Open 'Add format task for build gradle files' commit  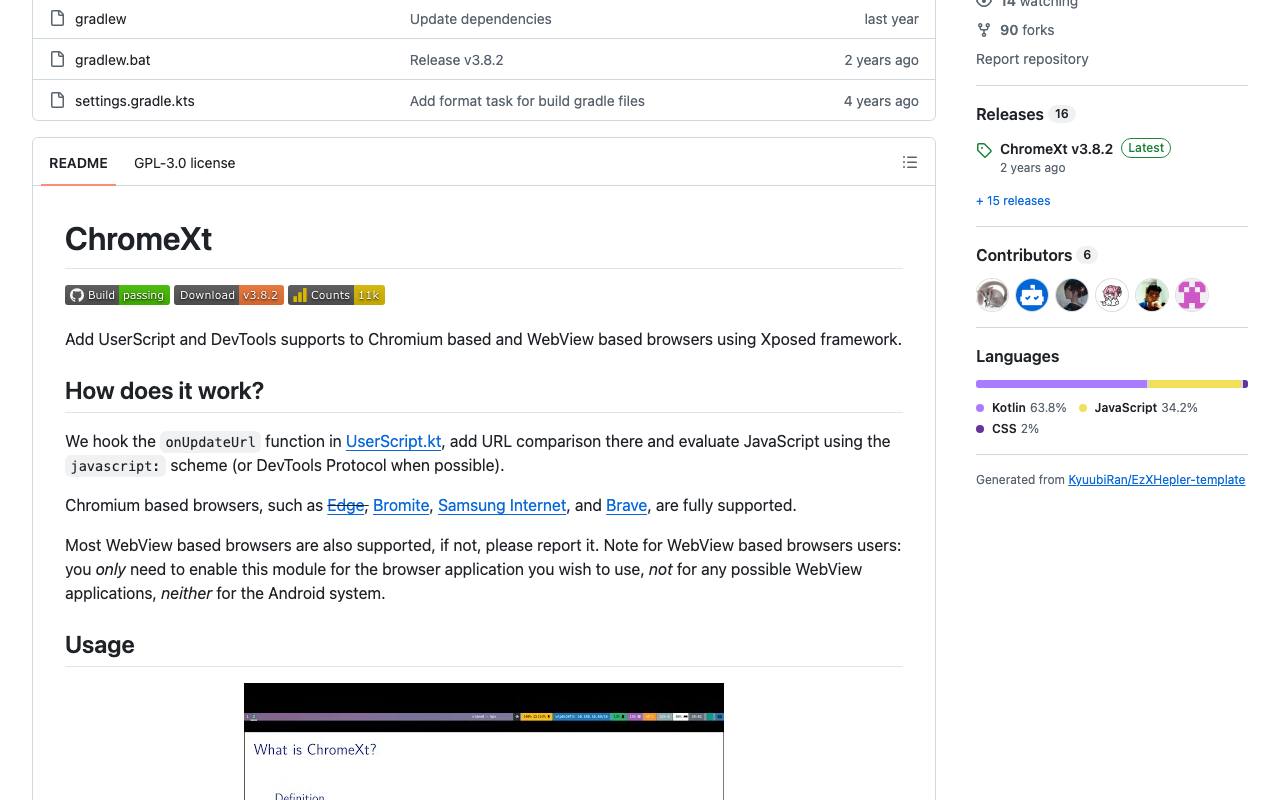(x=527, y=101)
